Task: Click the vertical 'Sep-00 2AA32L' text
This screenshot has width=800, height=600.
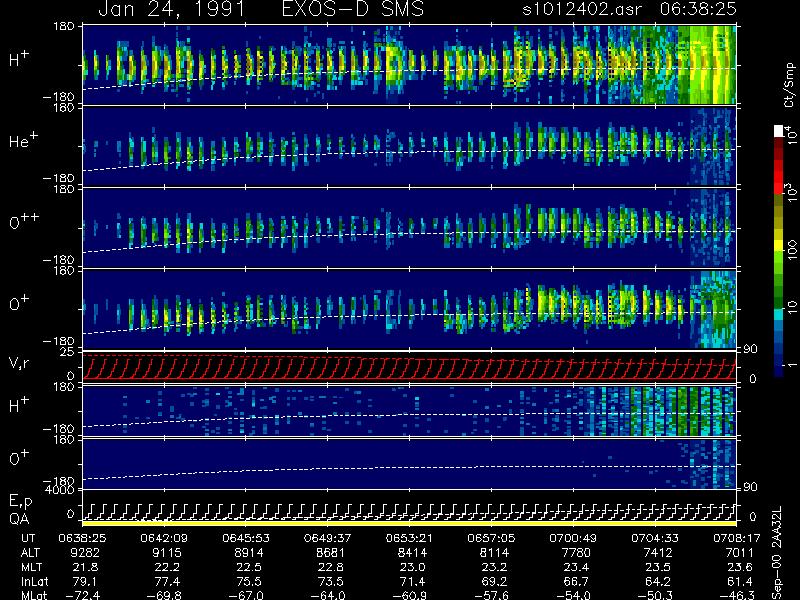Action: [x=777, y=553]
